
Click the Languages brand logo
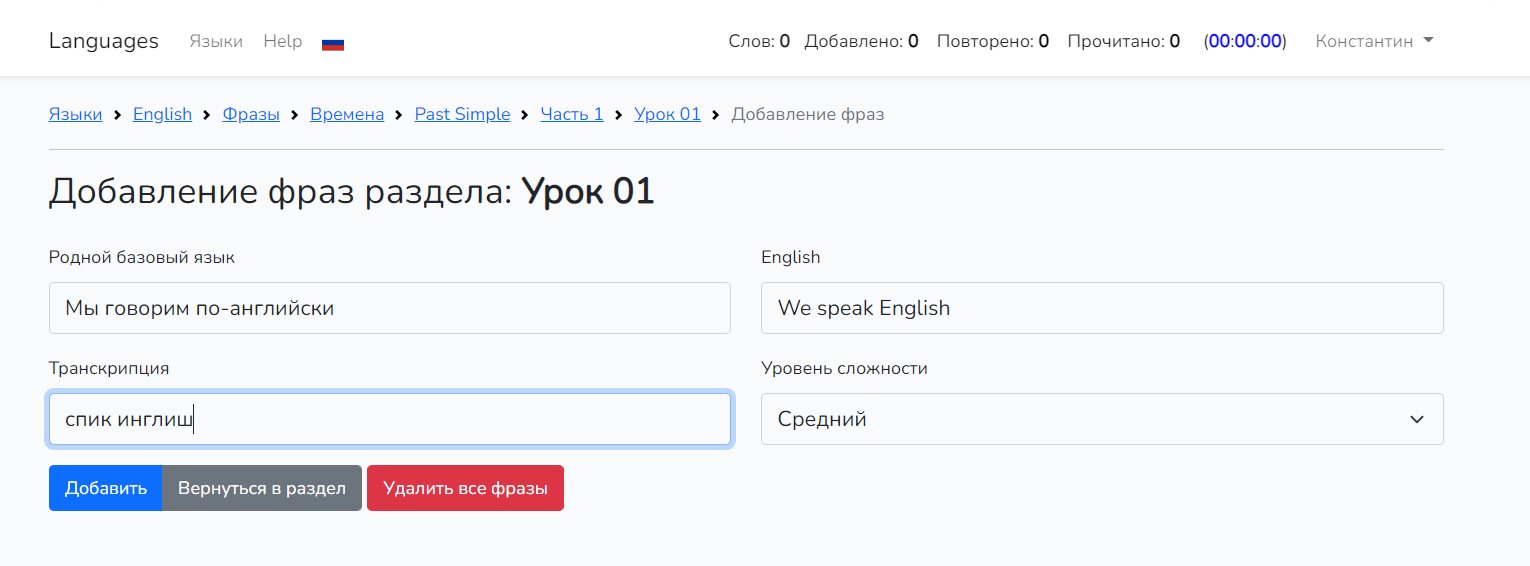coord(104,41)
